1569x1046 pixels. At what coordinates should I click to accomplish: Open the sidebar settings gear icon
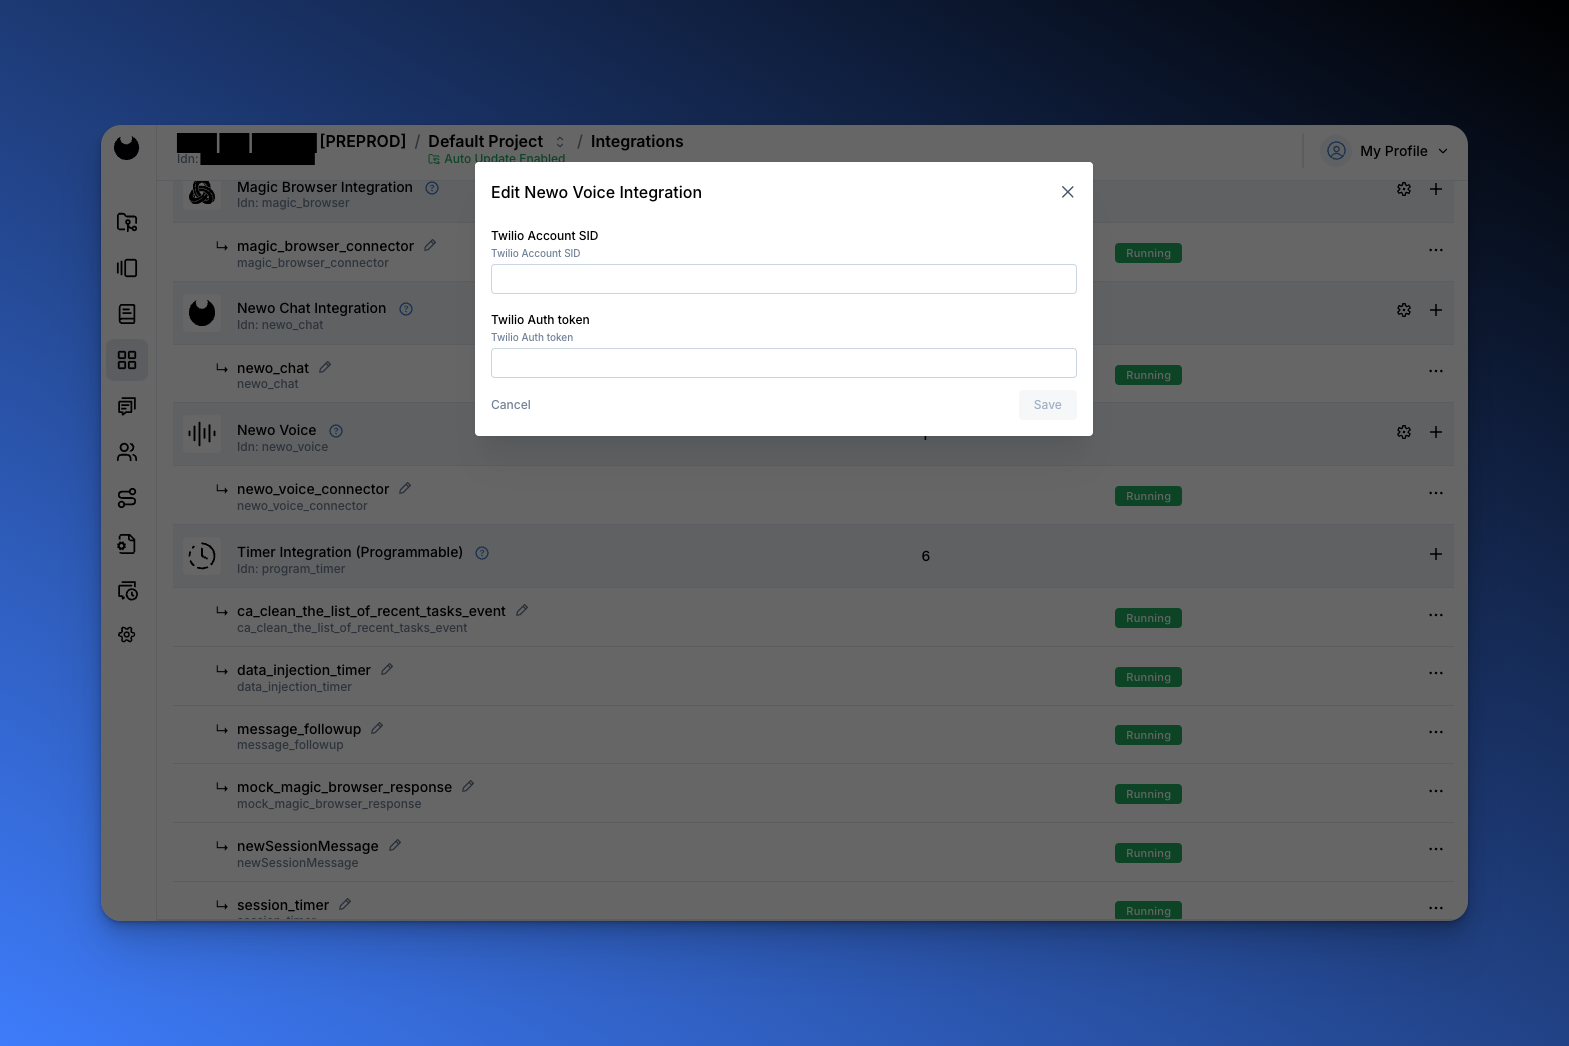point(127,635)
